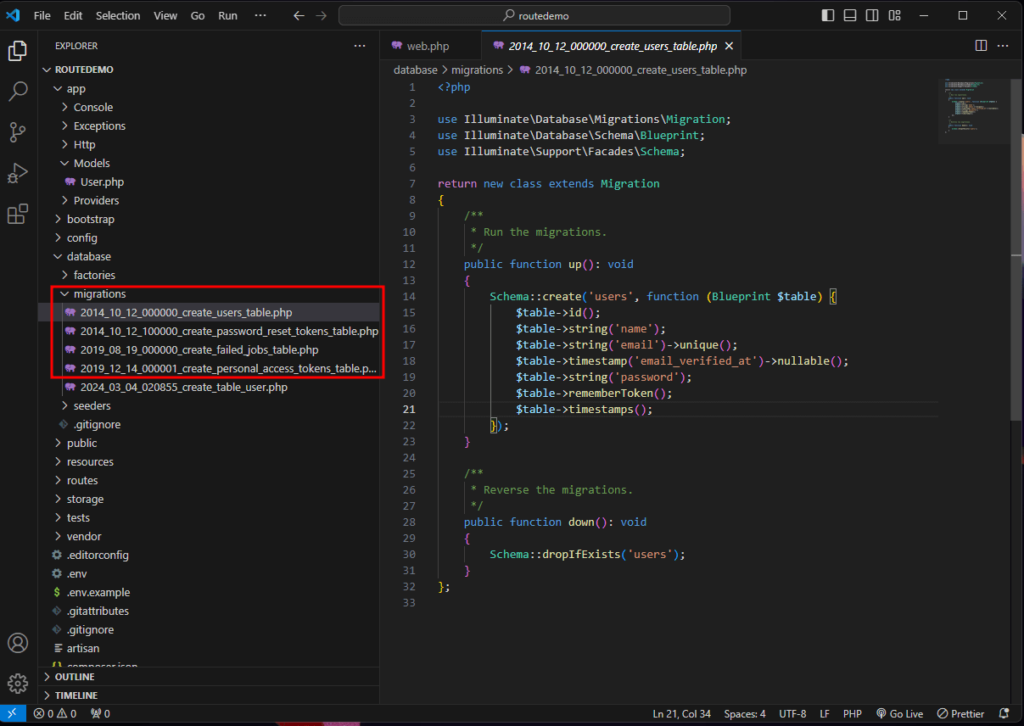1024x726 pixels.
Task: Customize layout from the title bar
Action: tap(895, 16)
